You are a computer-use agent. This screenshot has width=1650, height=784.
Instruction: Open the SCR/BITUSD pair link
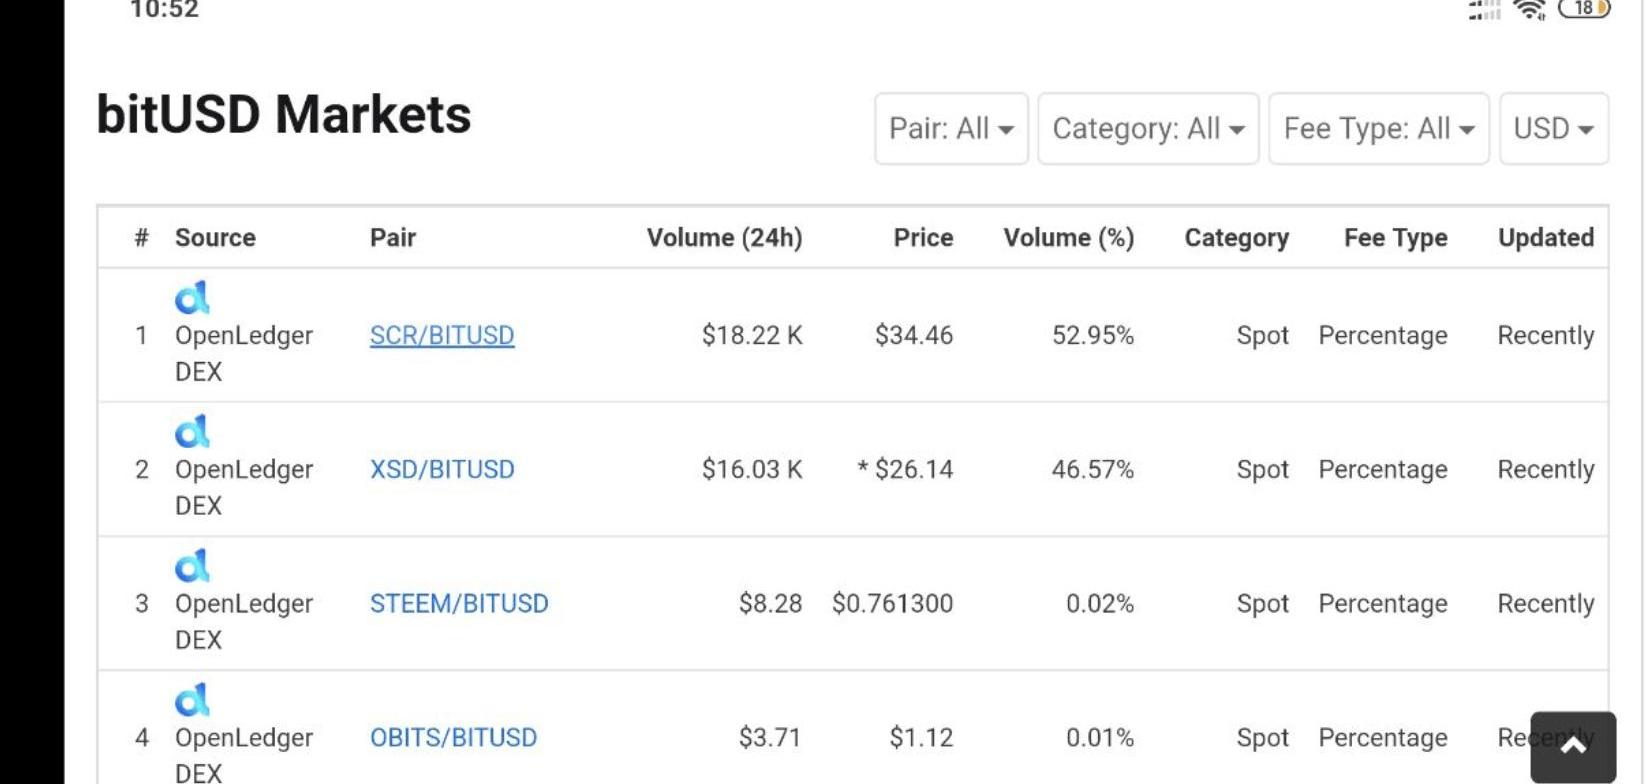pos(442,335)
